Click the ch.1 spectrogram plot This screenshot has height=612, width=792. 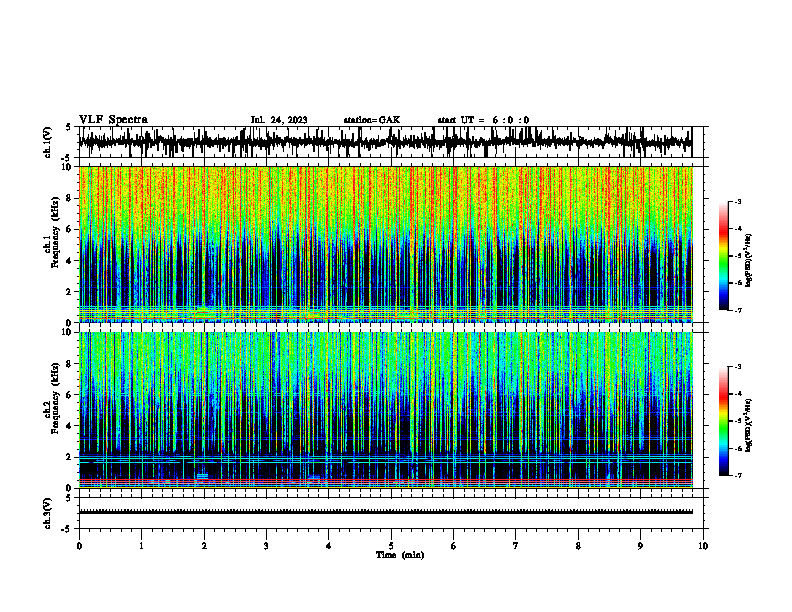pyautogui.click(x=385, y=244)
